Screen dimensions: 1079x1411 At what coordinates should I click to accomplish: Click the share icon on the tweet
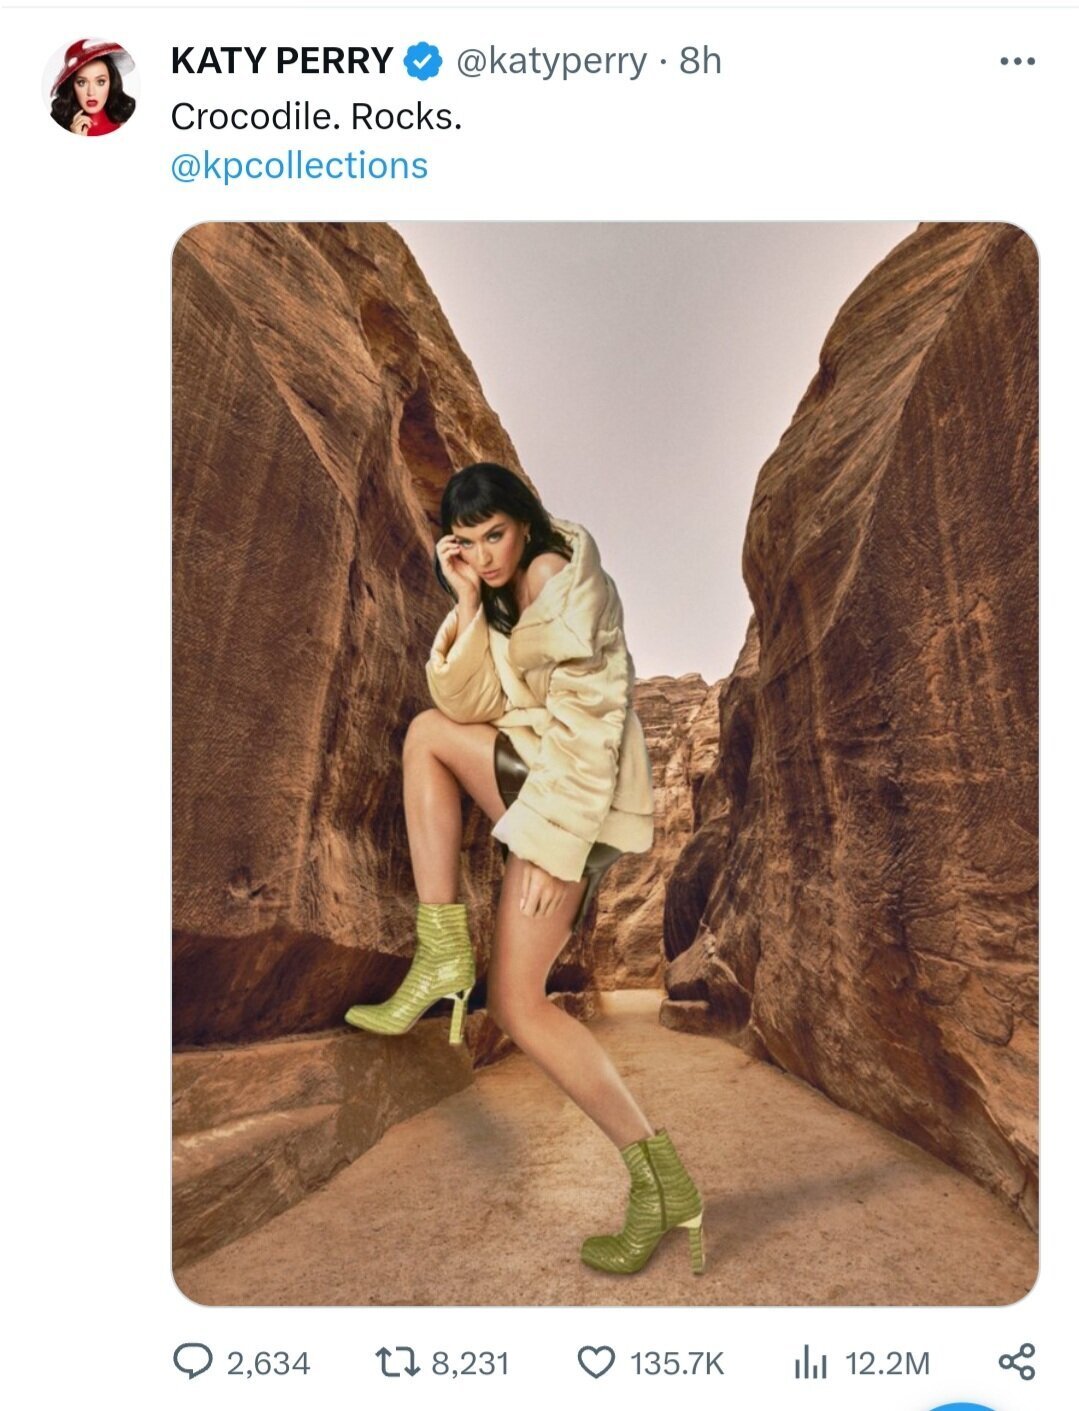(1017, 1362)
